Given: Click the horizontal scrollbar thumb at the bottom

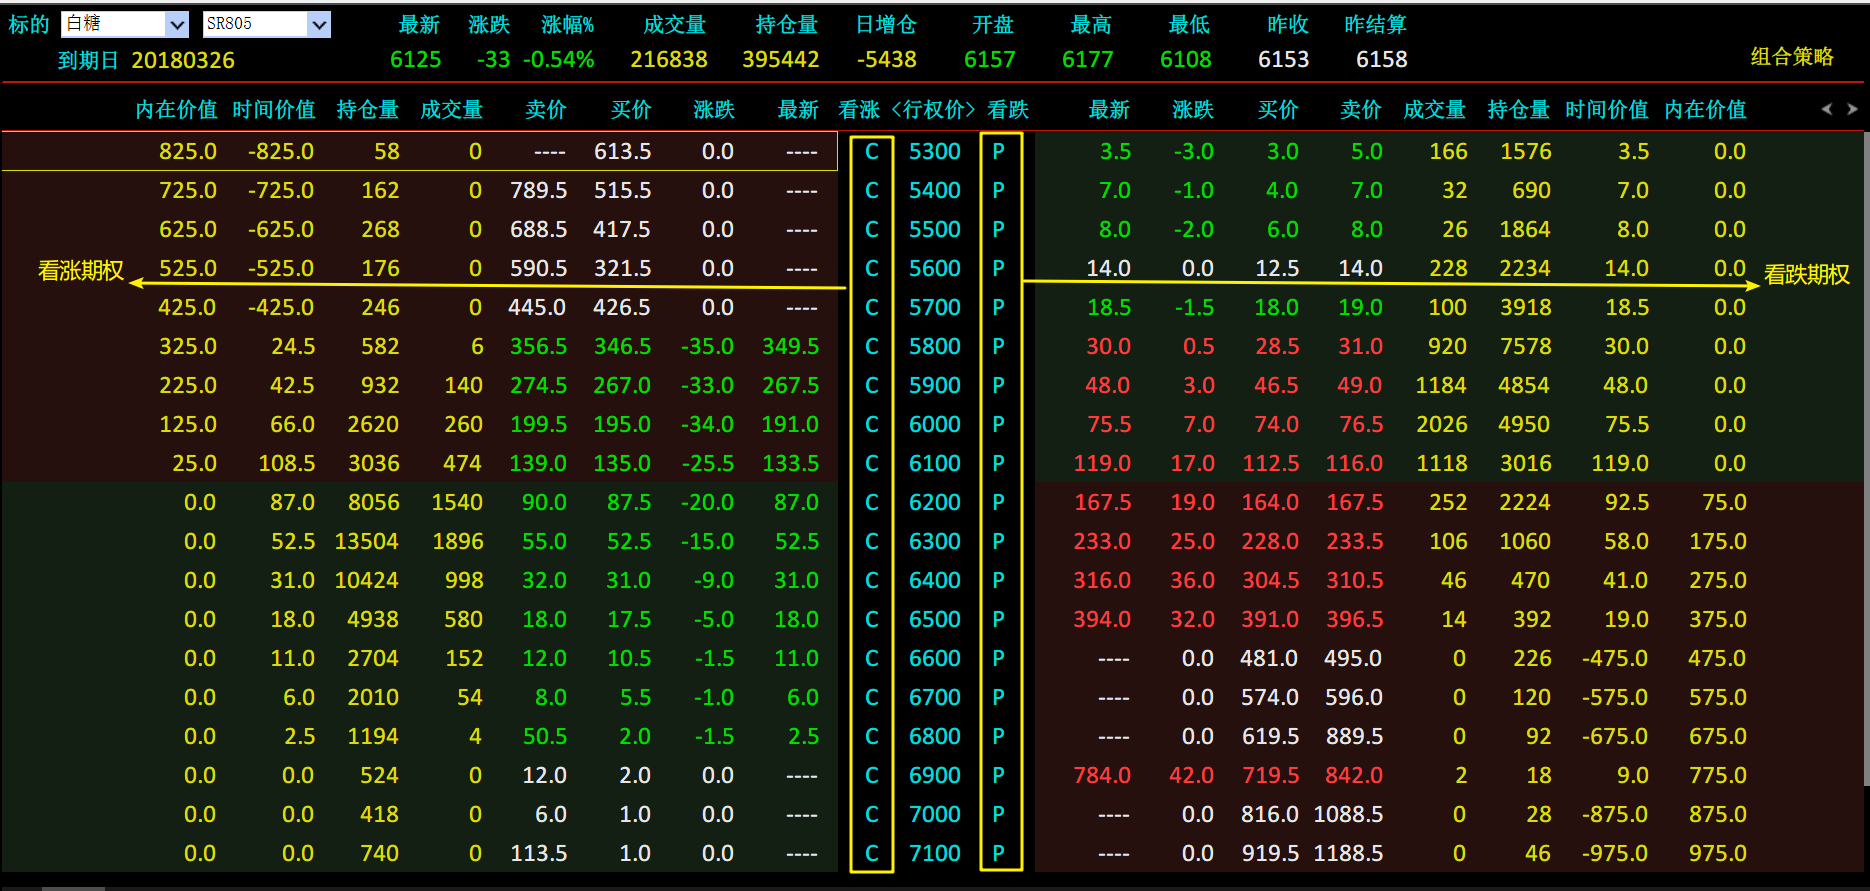Looking at the screenshot, I should (73, 888).
